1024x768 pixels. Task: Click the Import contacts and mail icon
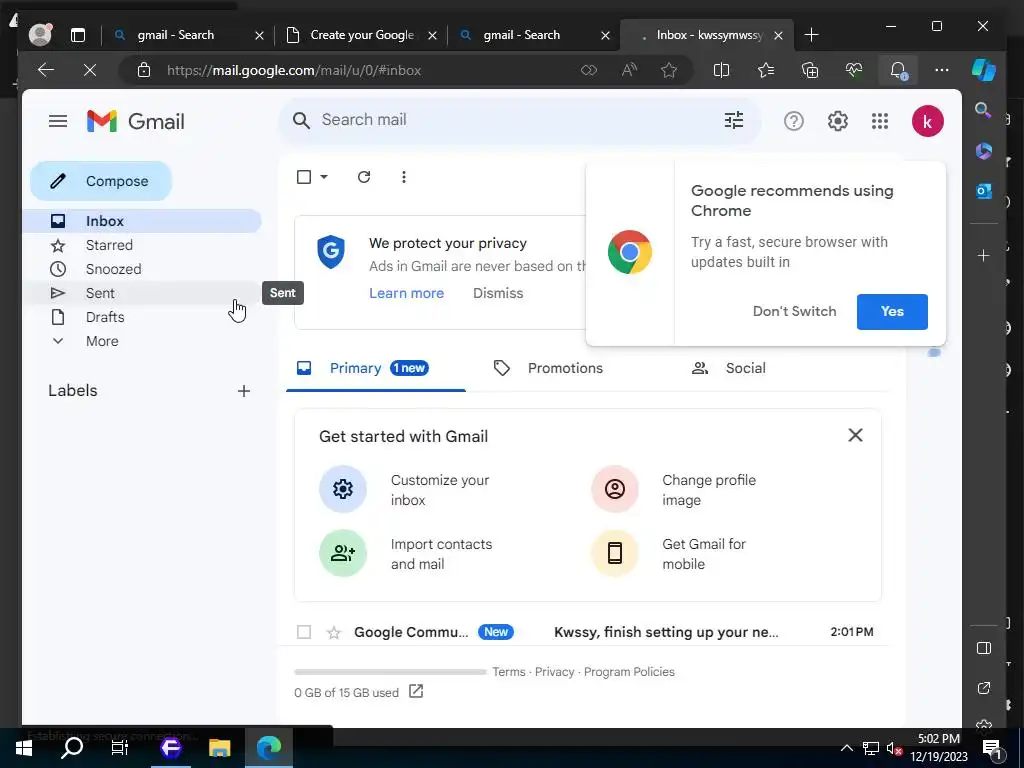[342, 554]
